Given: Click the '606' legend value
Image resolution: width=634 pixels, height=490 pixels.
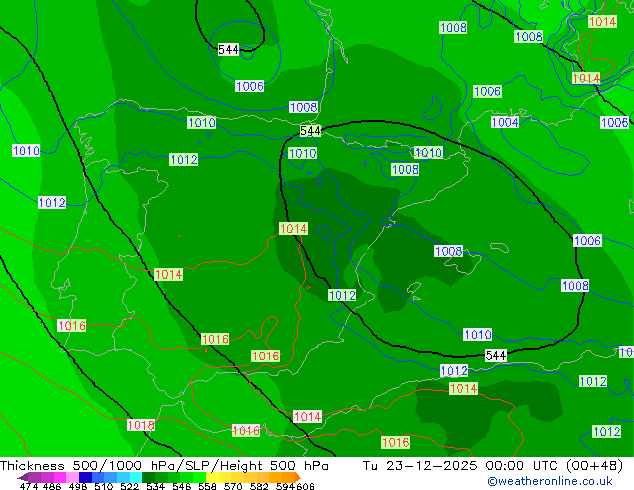Looking at the screenshot, I should pyautogui.click(x=305, y=486).
